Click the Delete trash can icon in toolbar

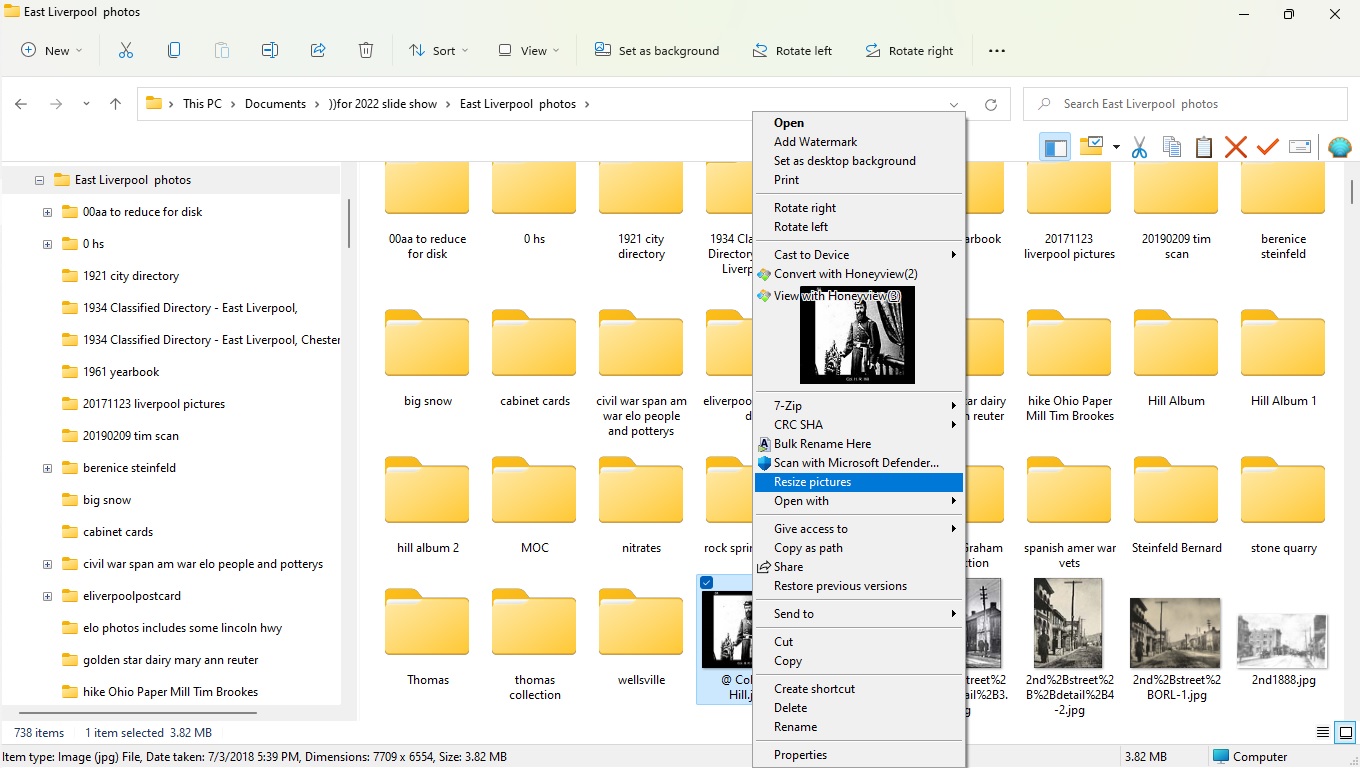366,51
